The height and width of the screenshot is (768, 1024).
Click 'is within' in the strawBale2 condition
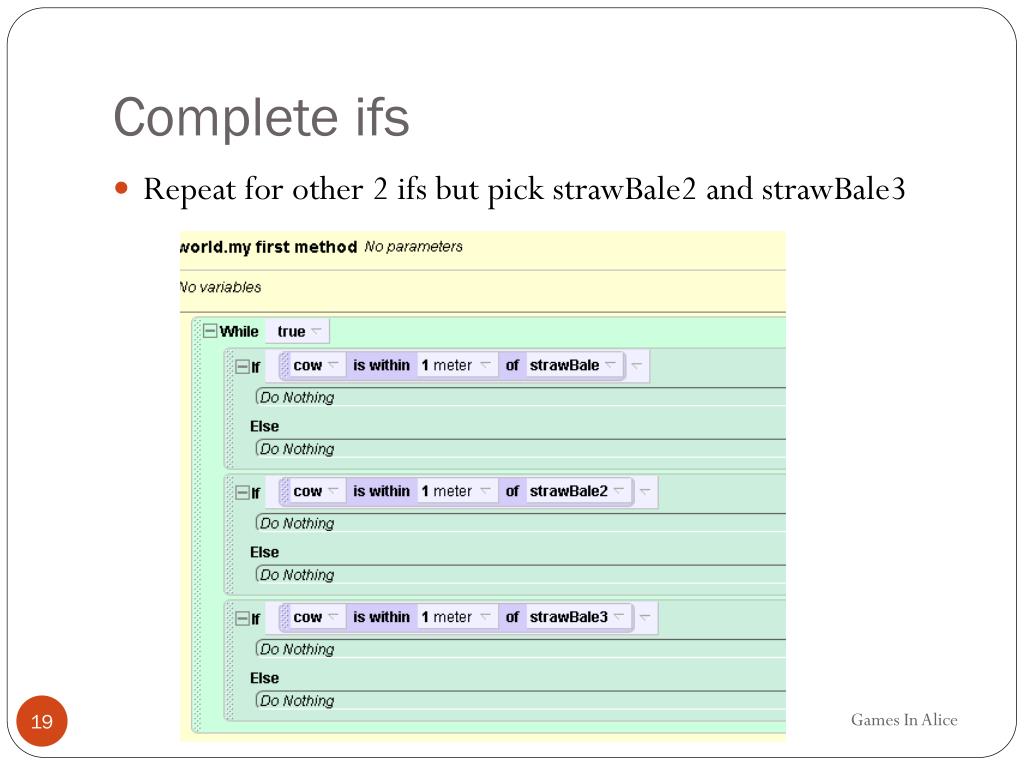pos(381,490)
